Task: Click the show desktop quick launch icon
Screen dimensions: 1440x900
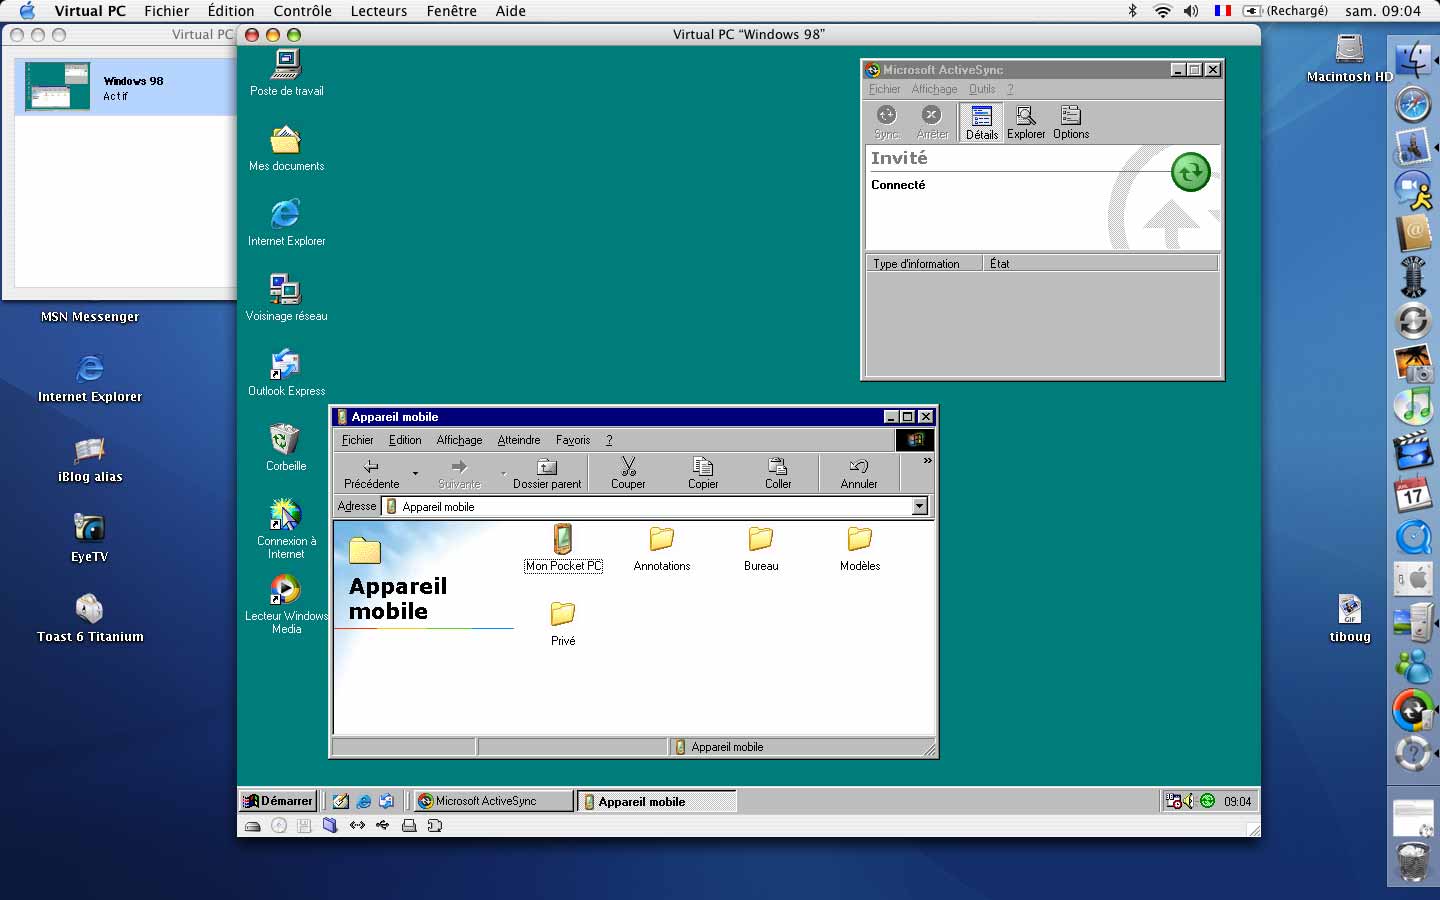Action: click(341, 801)
